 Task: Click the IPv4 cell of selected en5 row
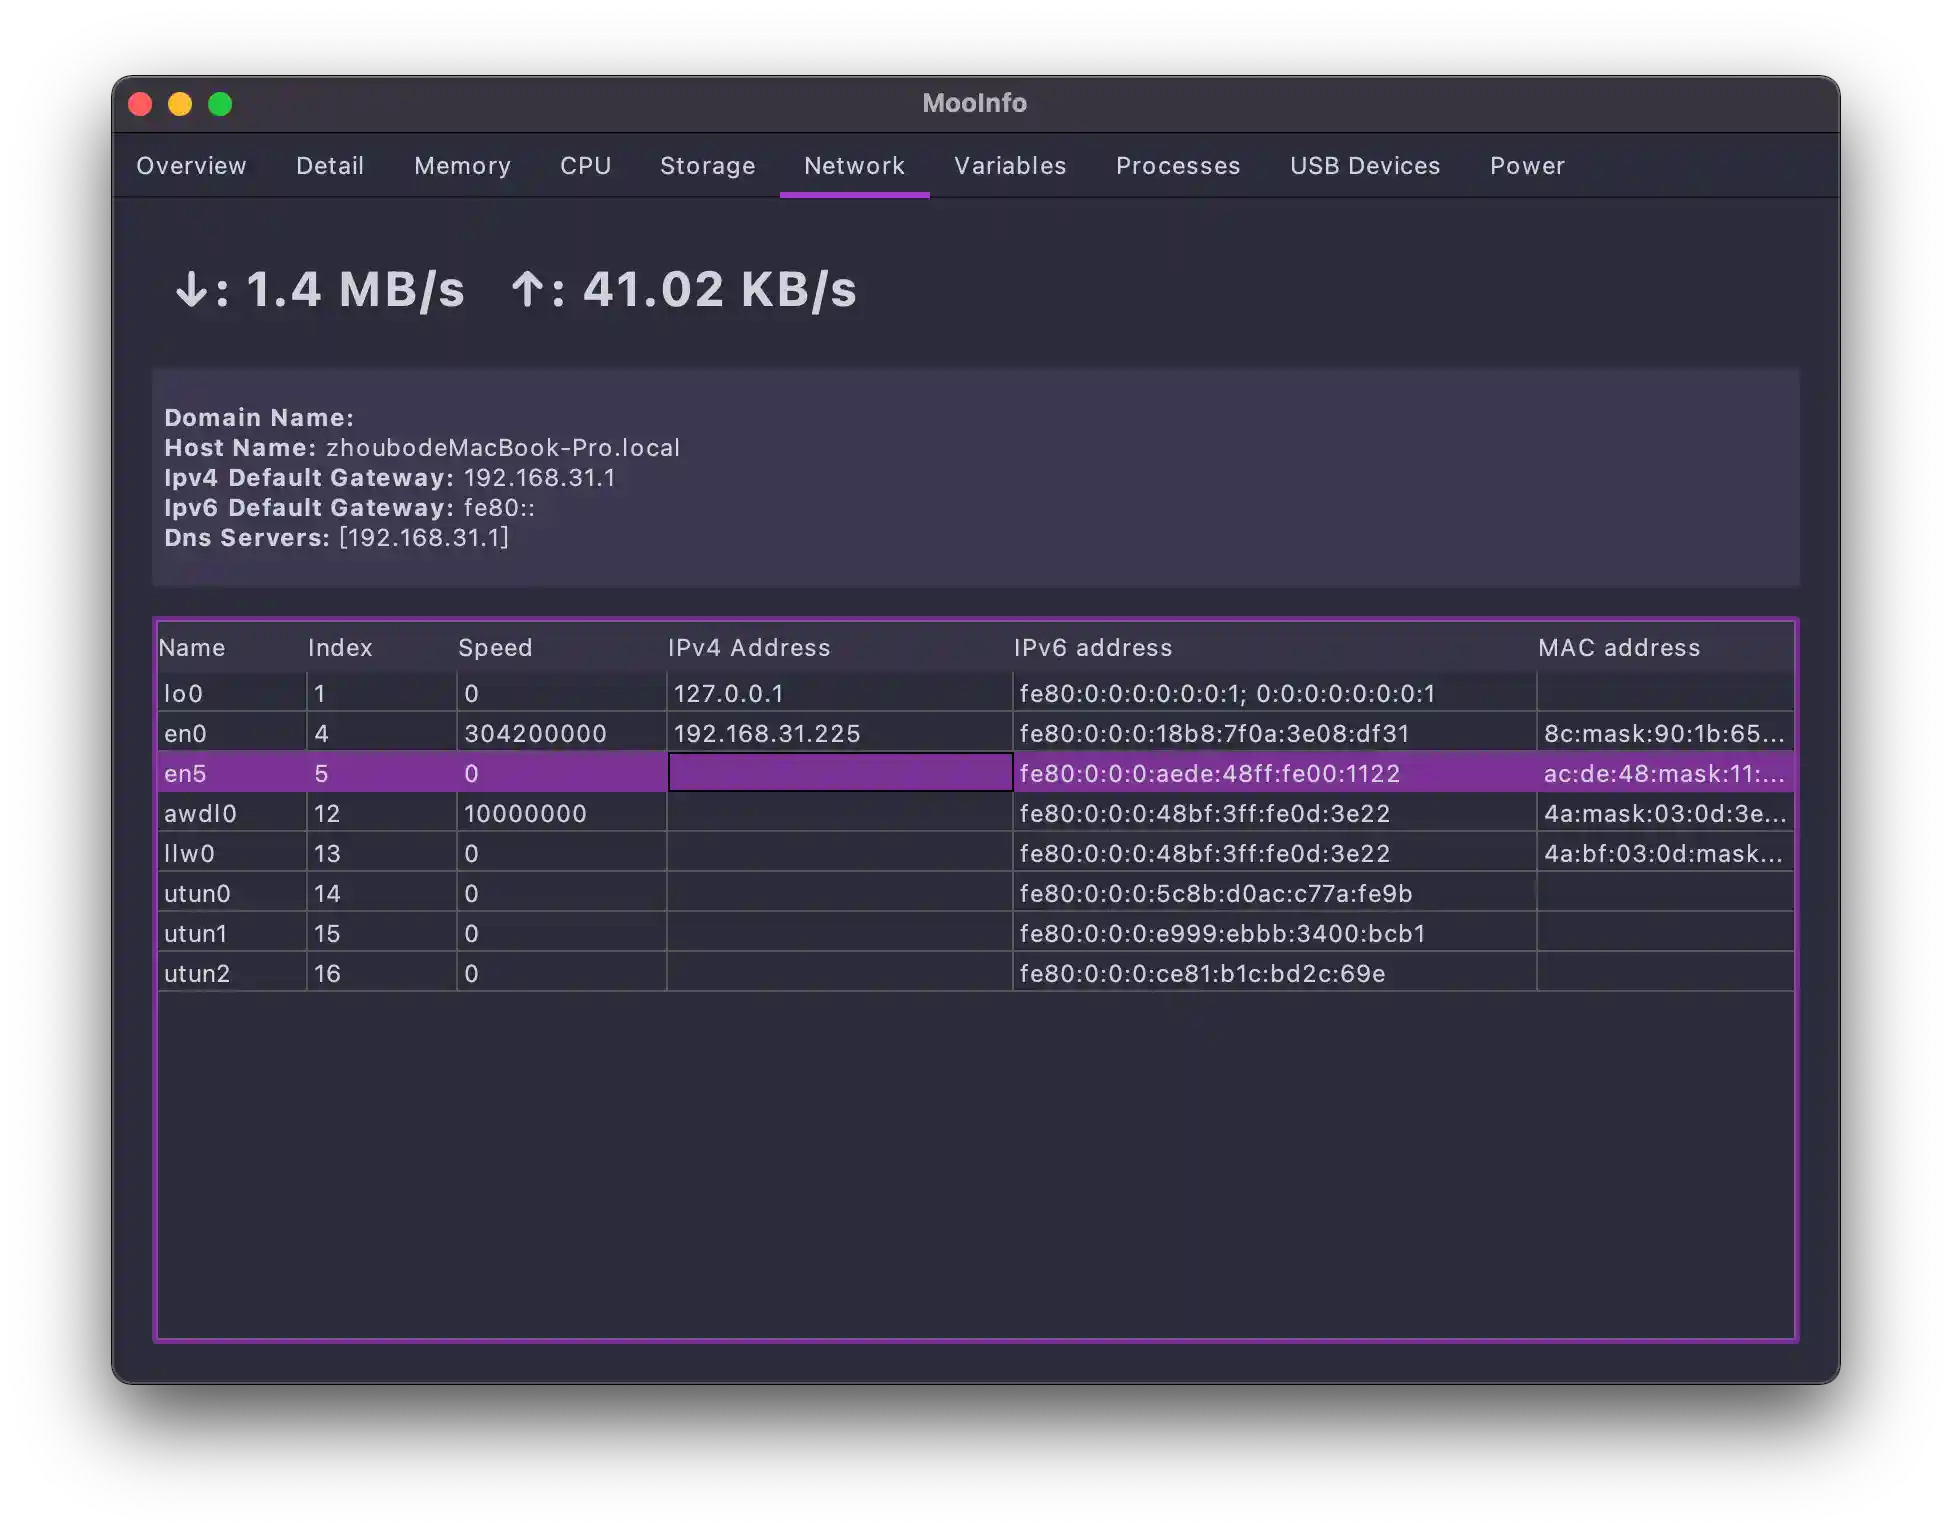tap(840, 772)
